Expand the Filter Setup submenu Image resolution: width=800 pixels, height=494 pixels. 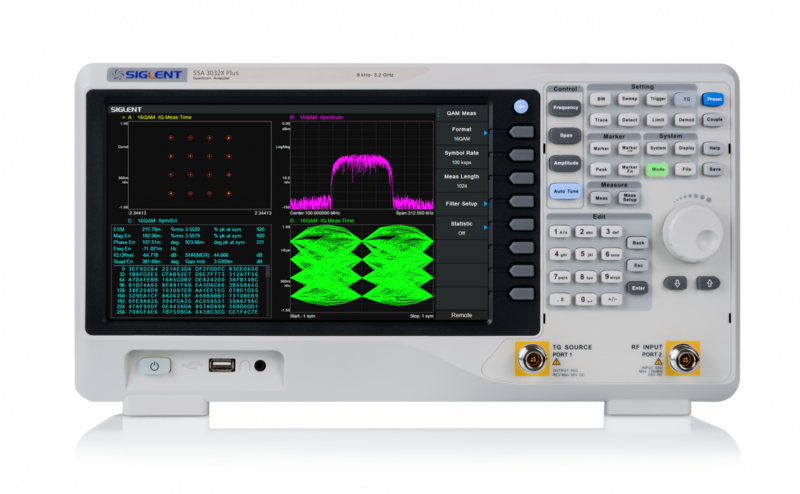[x=462, y=204]
